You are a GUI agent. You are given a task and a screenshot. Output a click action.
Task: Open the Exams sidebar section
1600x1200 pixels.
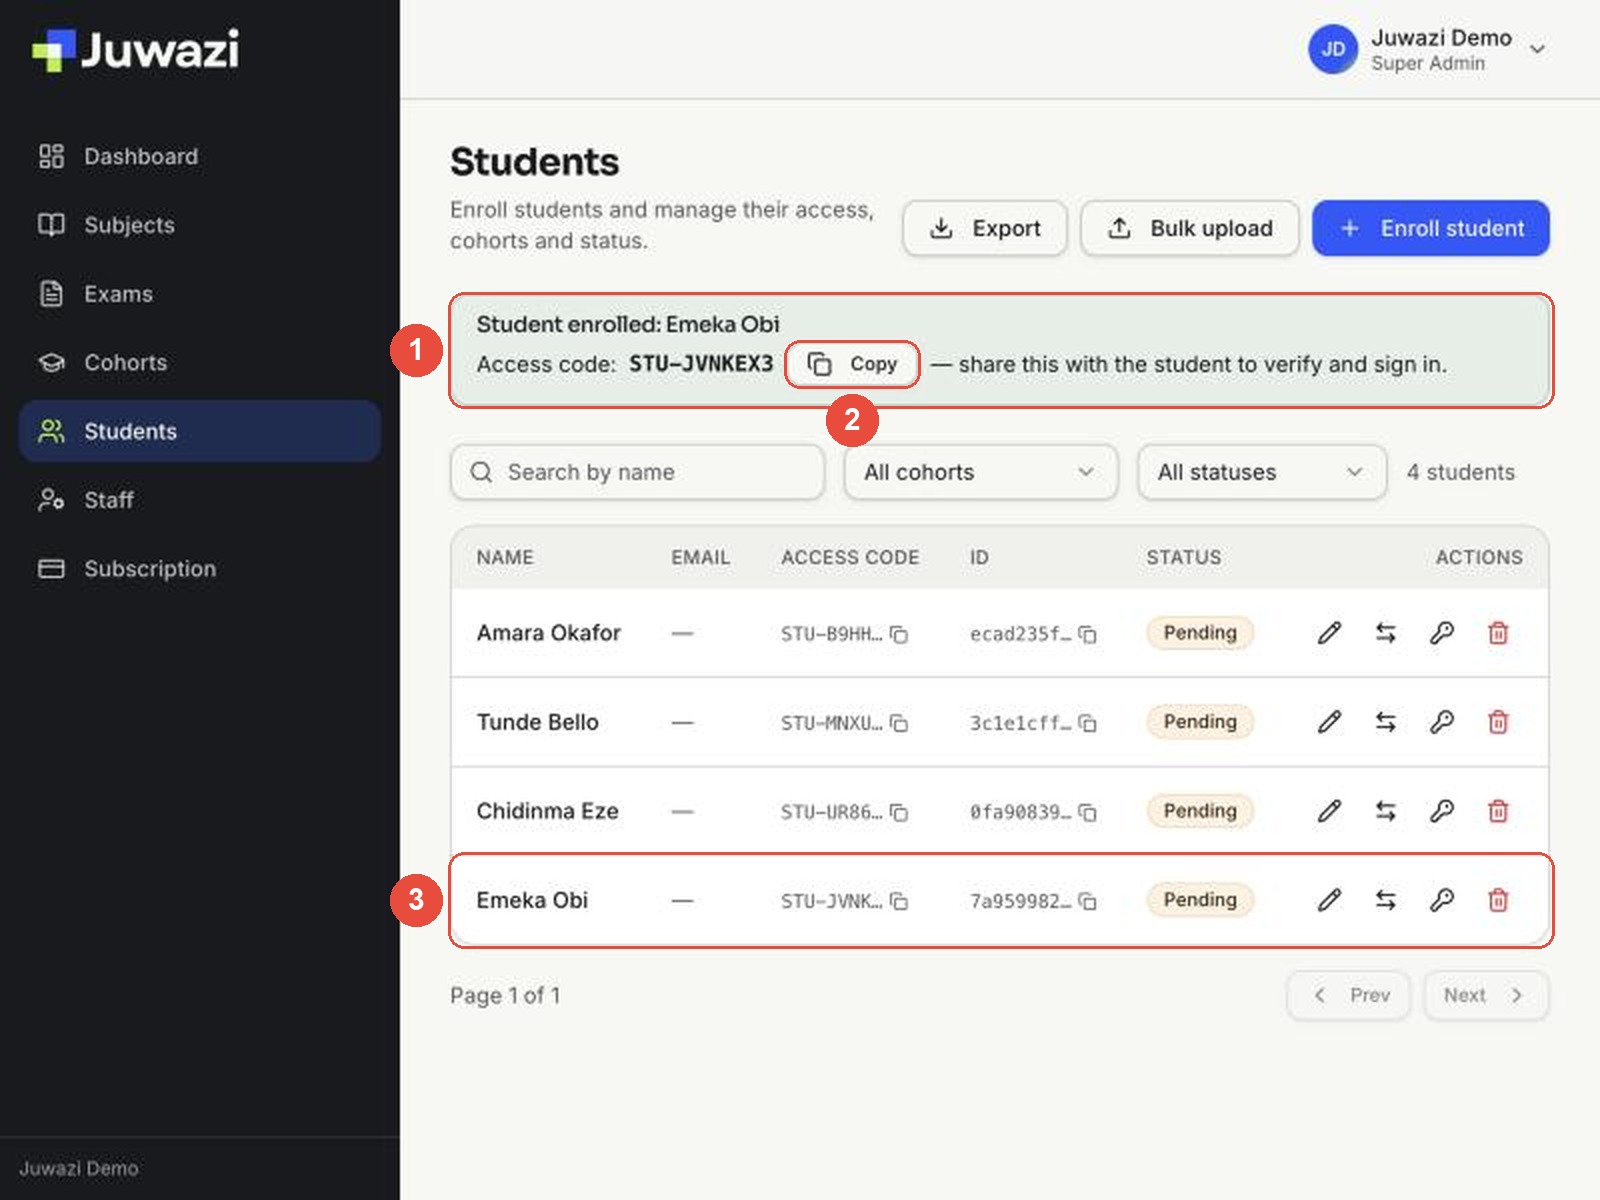click(200, 294)
